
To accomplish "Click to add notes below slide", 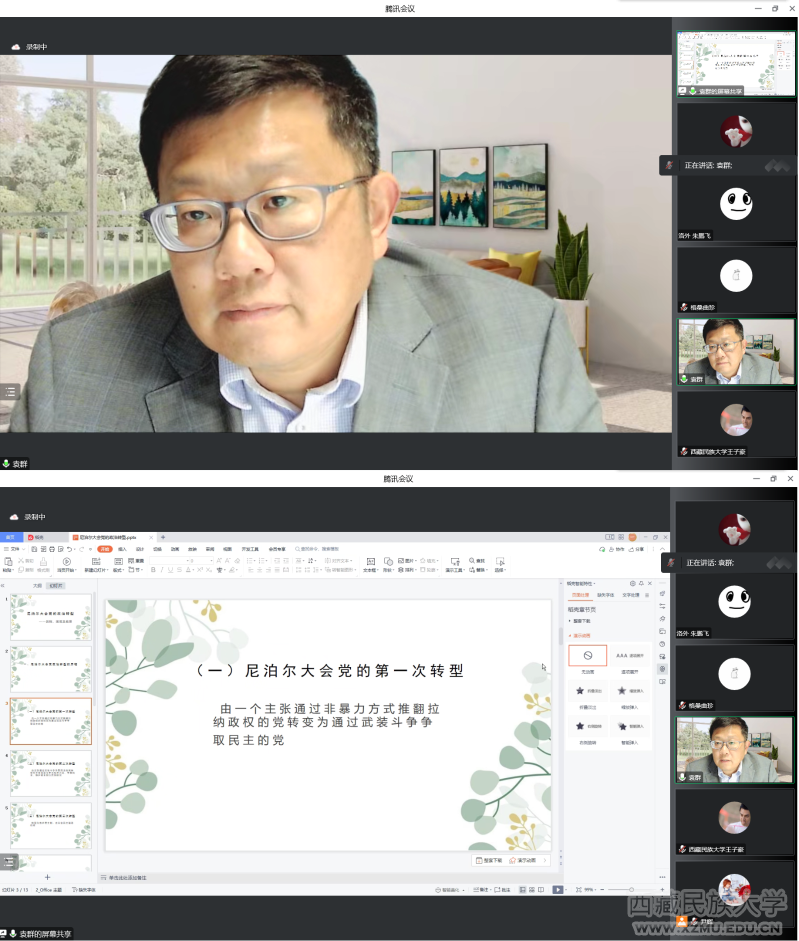I will 124,877.
